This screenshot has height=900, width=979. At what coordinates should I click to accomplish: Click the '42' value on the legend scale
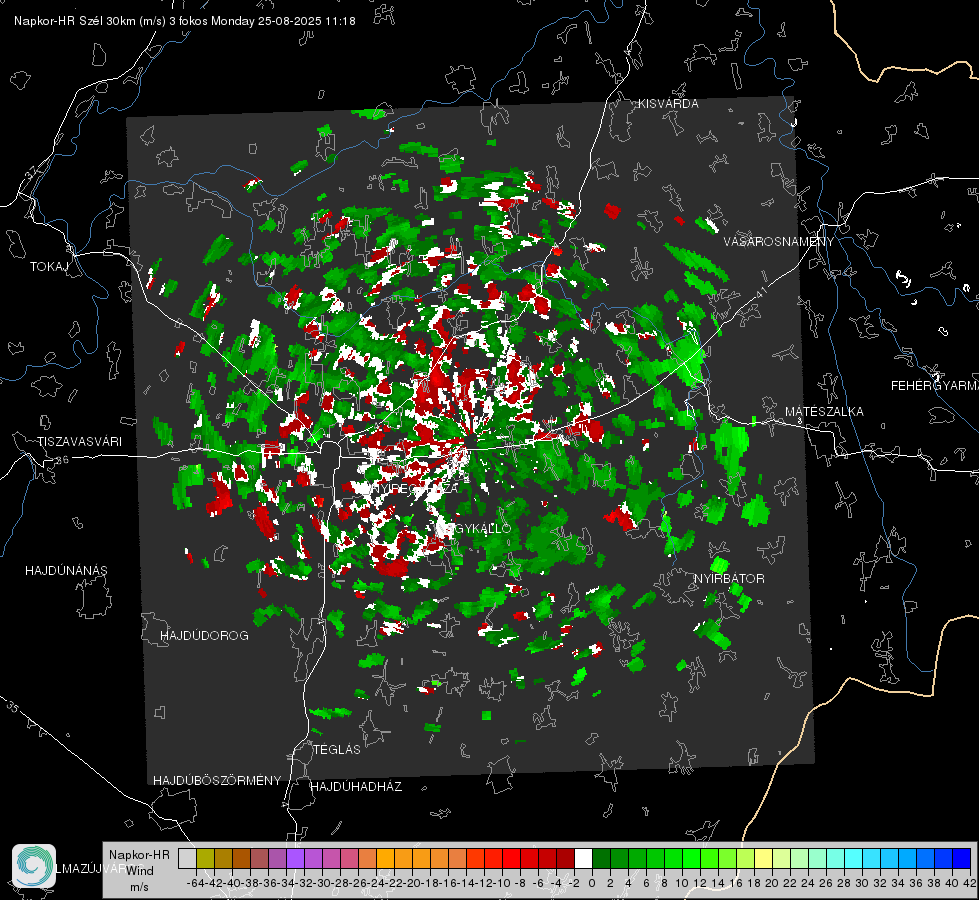(x=970, y=883)
